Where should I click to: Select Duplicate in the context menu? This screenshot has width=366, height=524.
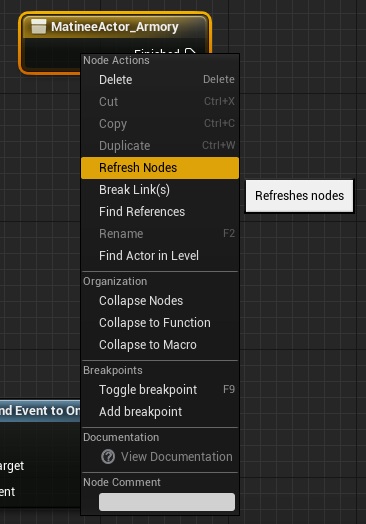(160, 146)
